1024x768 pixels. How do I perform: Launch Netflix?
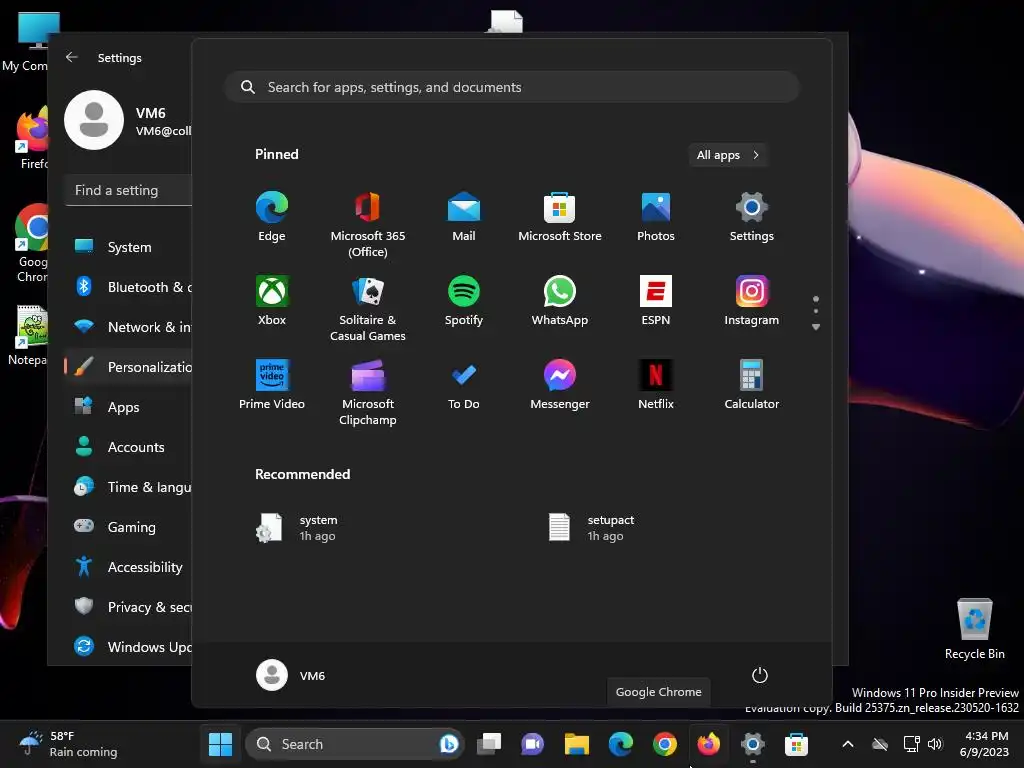tap(656, 385)
